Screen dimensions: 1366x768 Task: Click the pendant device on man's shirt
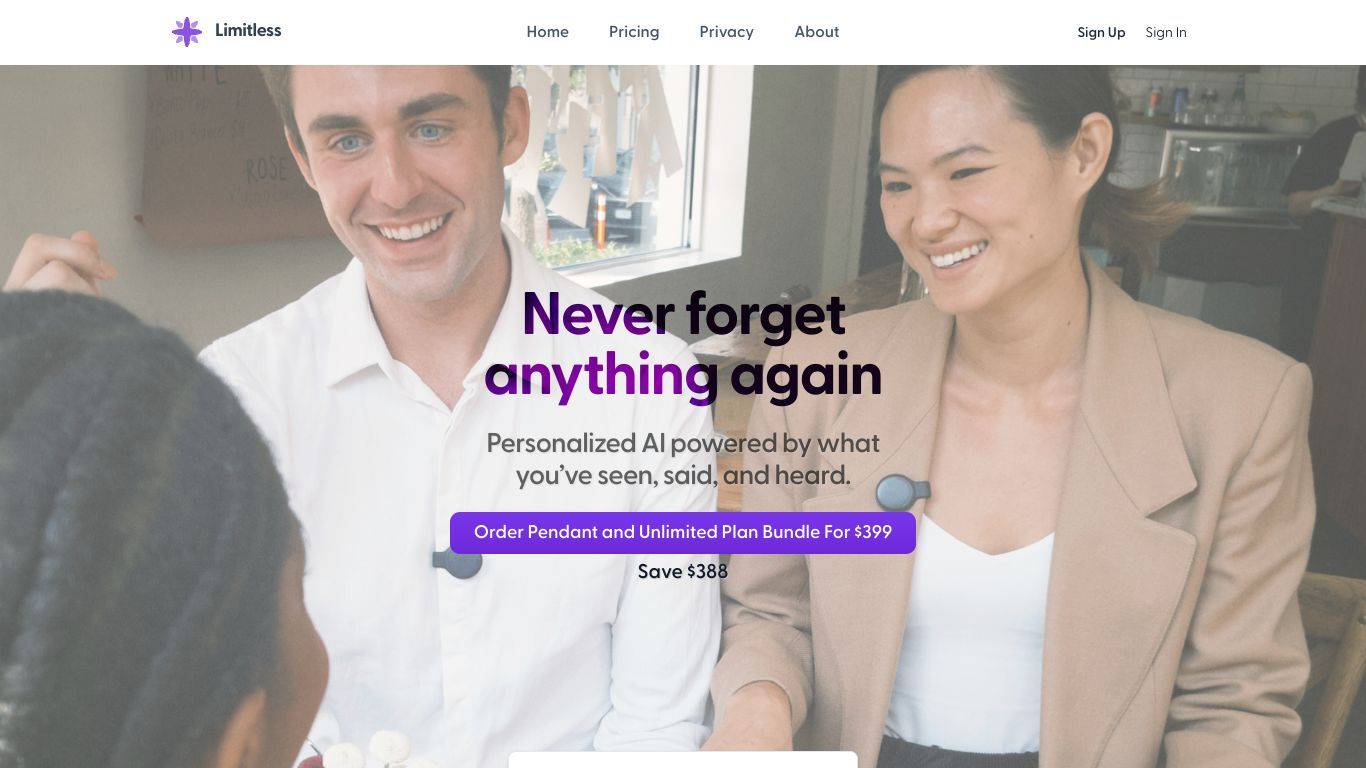point(458,562)
